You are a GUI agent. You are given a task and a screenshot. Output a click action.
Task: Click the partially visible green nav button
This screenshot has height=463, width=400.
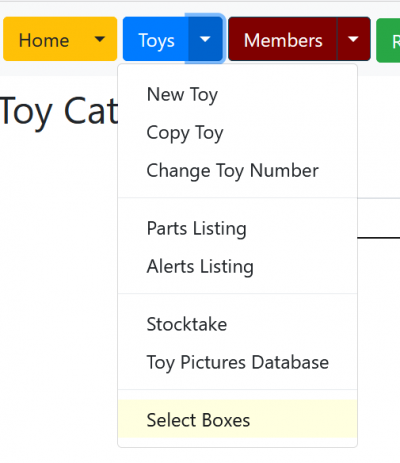(x=388, y=40)
